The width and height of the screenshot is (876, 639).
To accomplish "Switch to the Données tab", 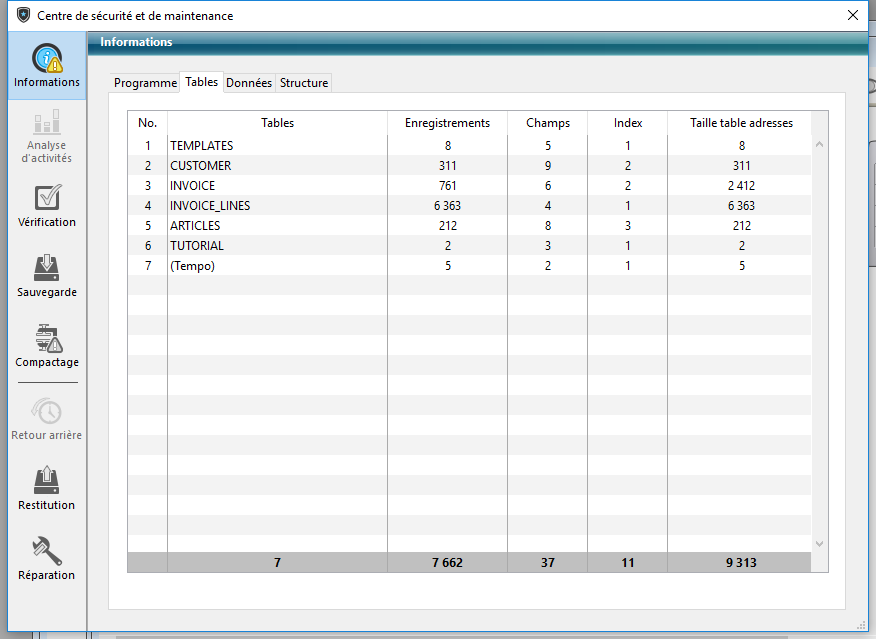I will tap(249, 83).
